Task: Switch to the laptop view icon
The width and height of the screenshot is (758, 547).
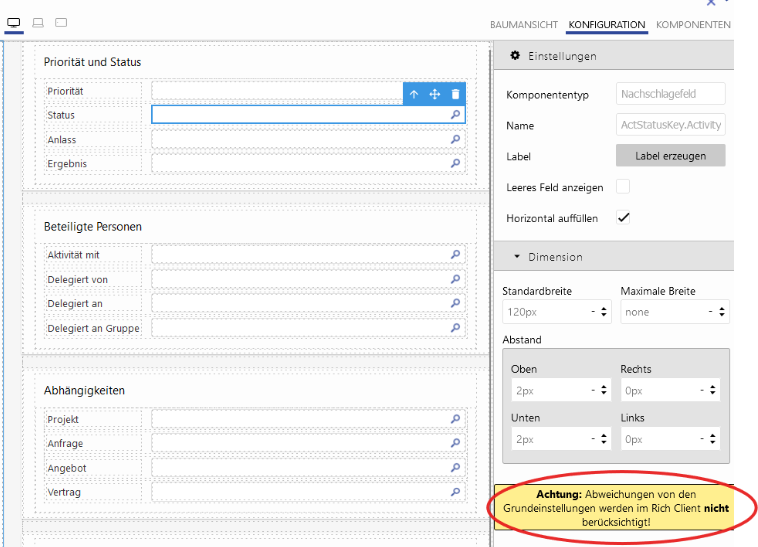Action: pyautogui.click(x=38, y=22)
